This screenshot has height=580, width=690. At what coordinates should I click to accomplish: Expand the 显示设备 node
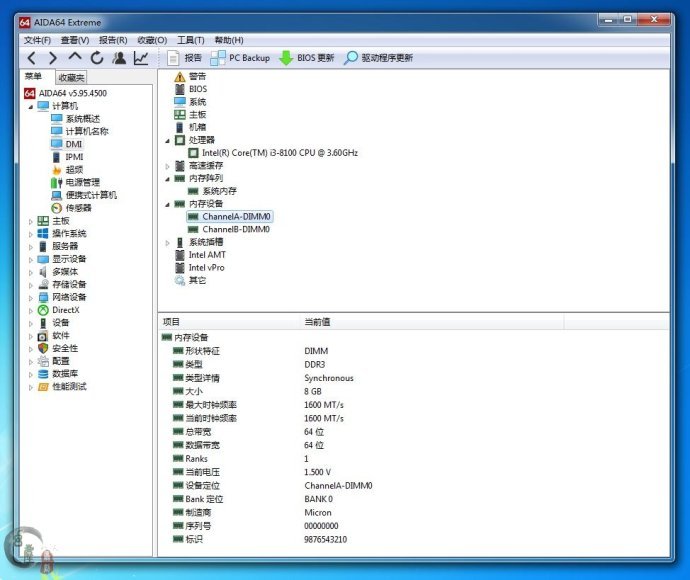[x=31, y=260]
